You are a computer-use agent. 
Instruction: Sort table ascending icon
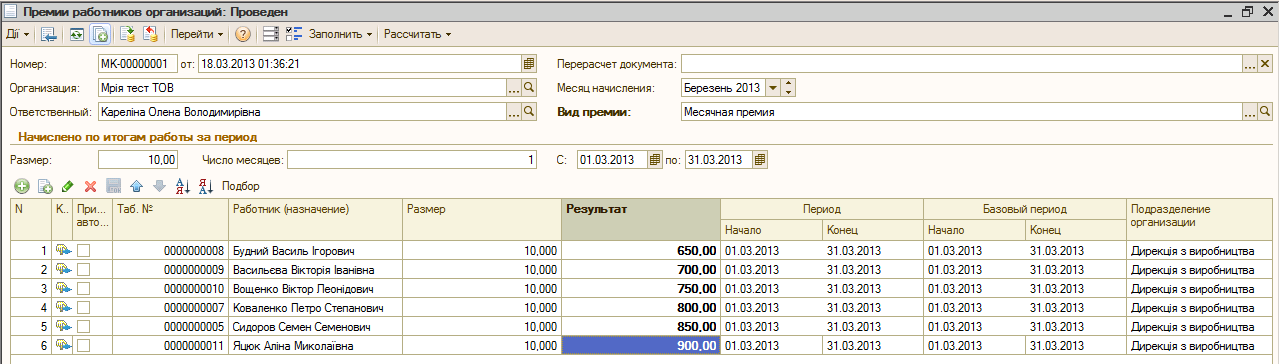click(182, 186)
